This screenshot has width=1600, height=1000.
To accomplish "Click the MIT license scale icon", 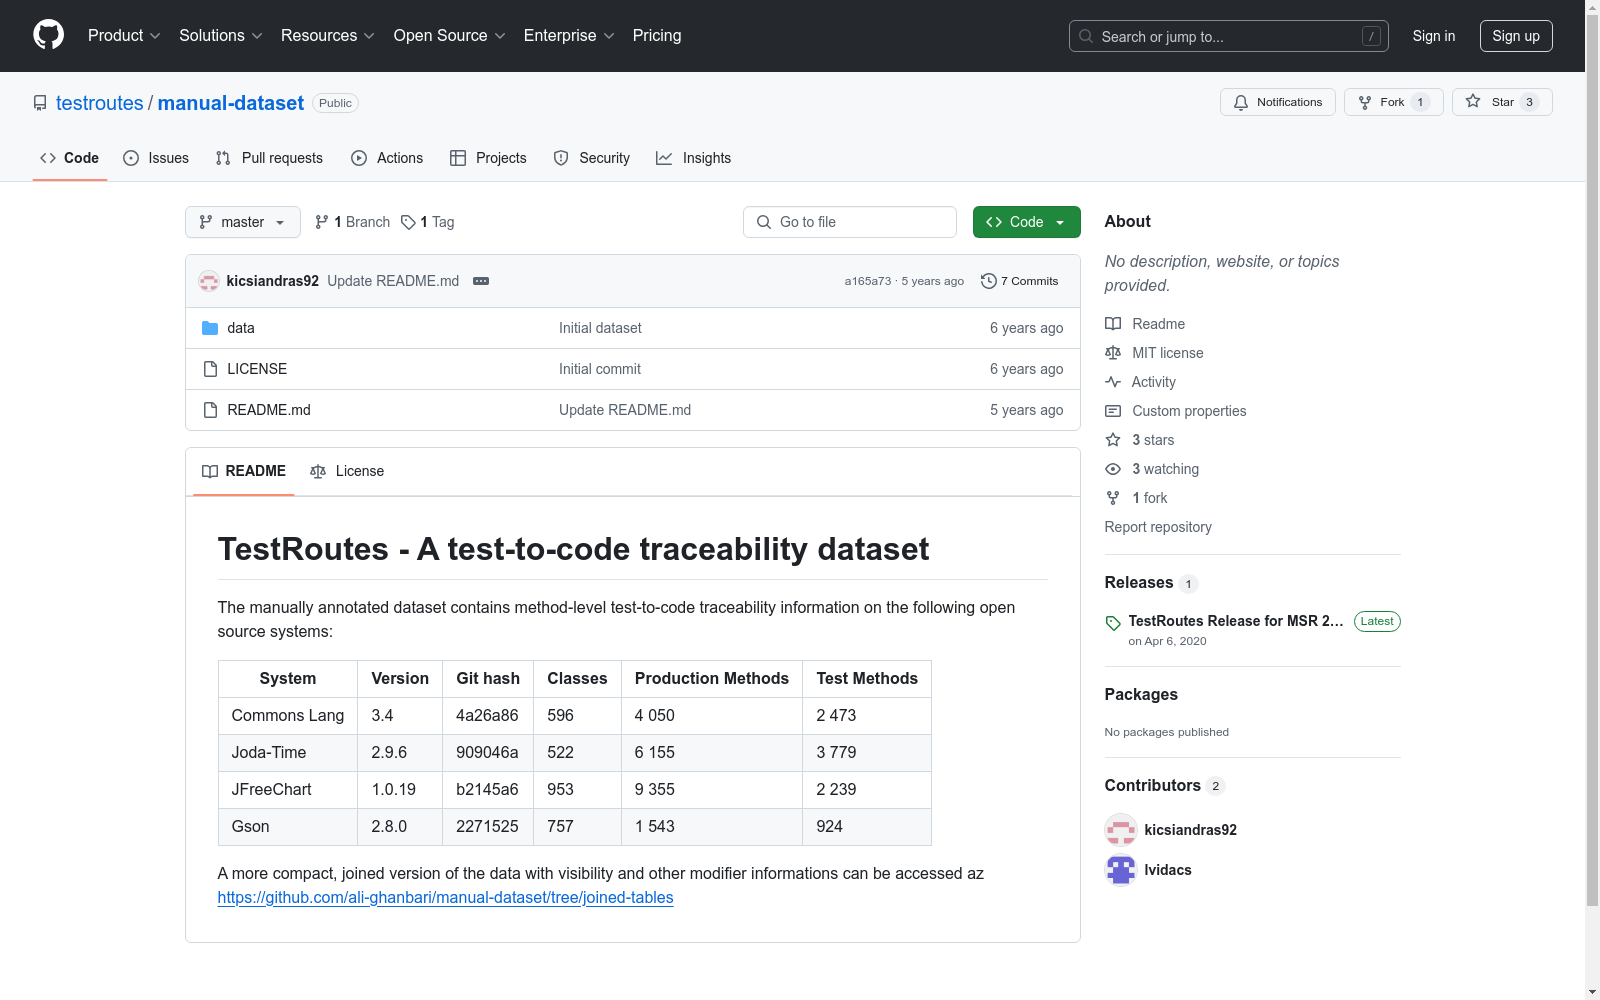I will coord(1113,353).
